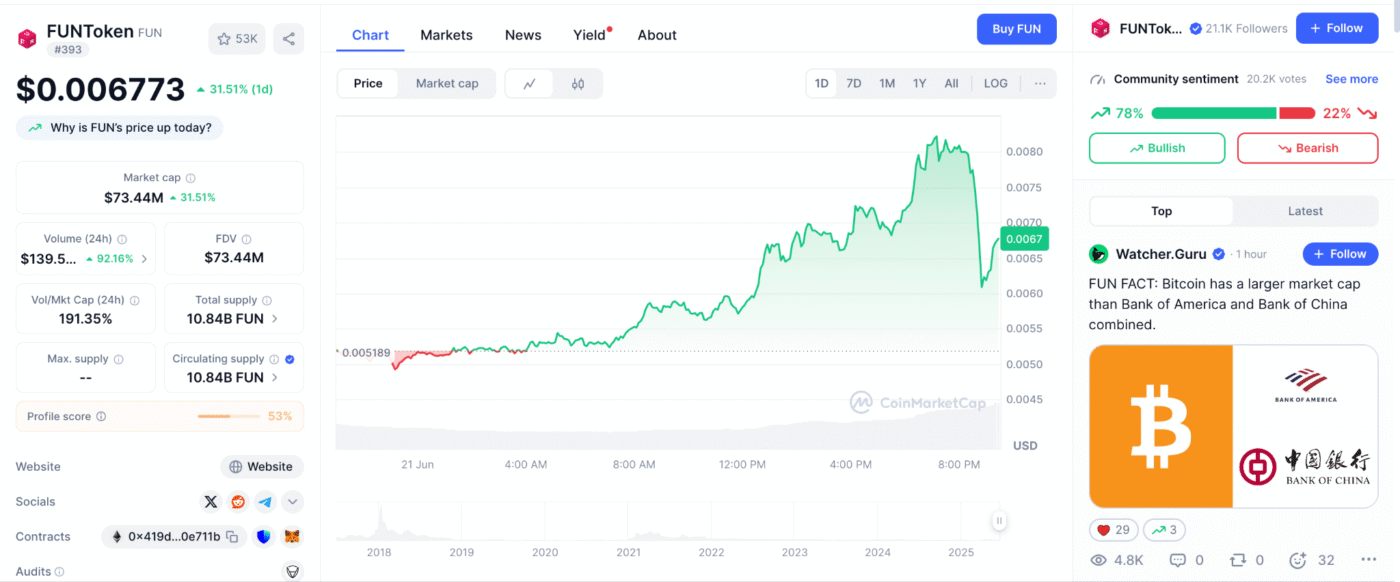Open the Profile score info icon
Screen dimensions: 1400x582
click(x=101, y=417)
